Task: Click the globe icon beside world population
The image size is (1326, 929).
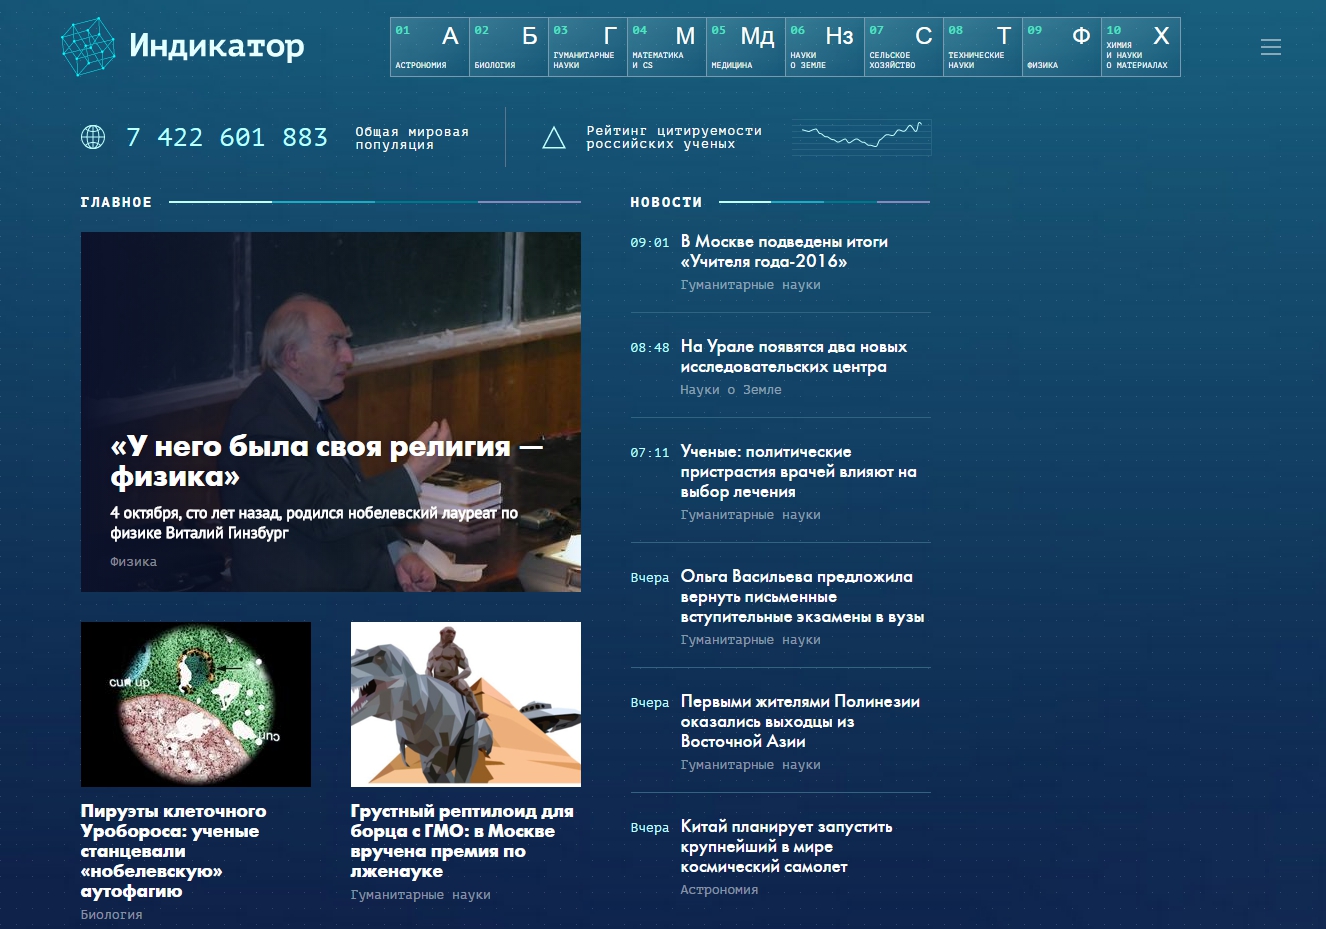Action: click(93, 137)
